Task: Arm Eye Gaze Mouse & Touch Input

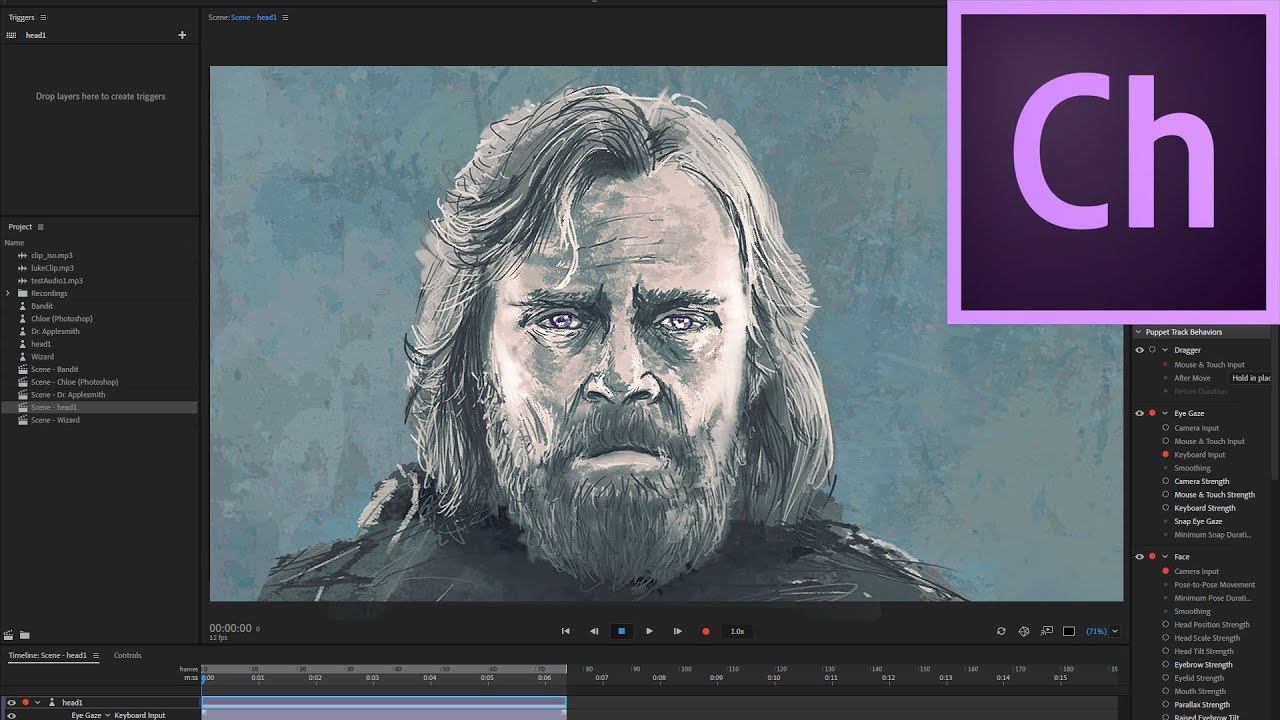Action: (1165, 441)
